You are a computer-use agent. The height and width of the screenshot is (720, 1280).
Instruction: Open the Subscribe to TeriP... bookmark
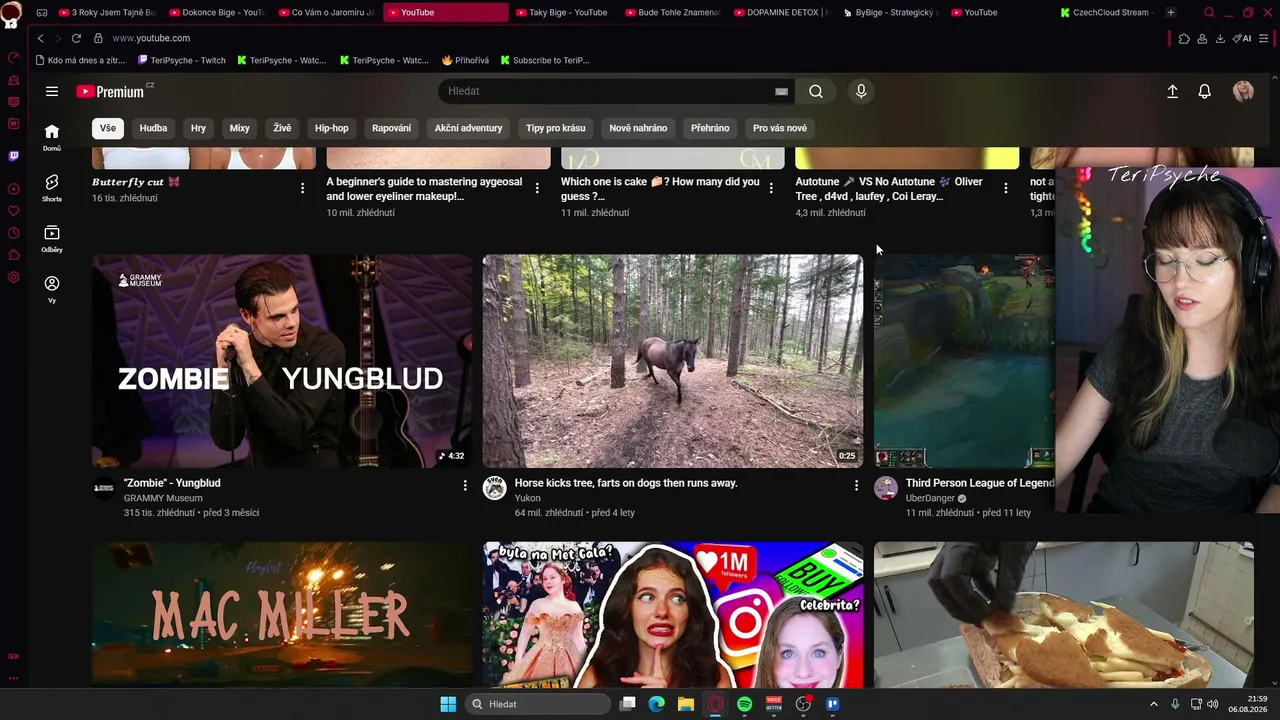[x=545, y=60]
